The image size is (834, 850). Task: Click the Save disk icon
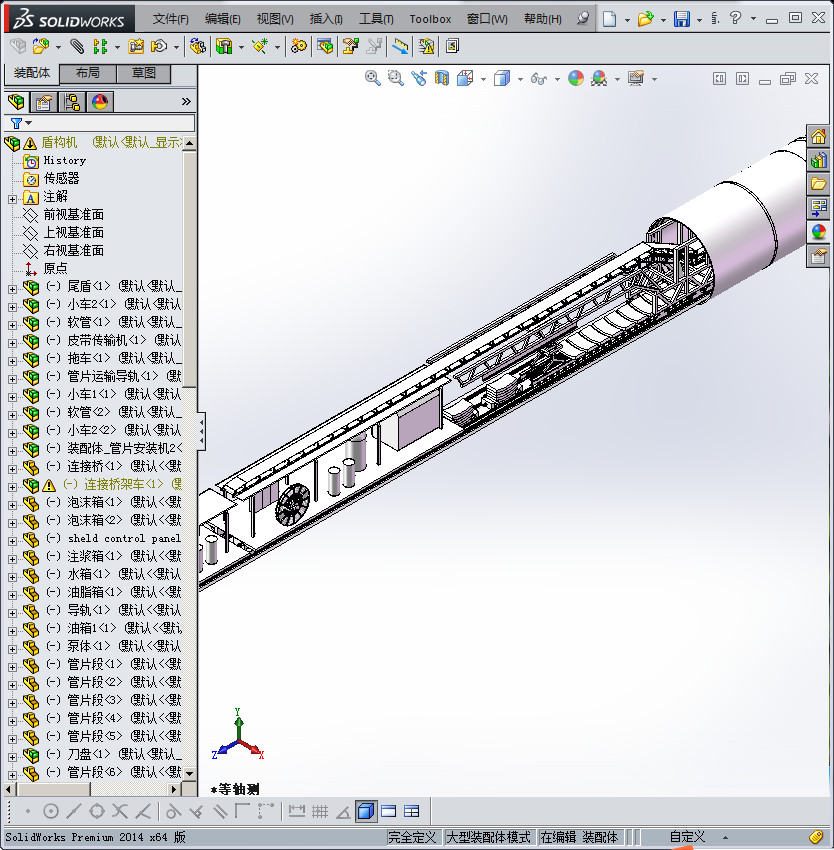tap(682, 19)
